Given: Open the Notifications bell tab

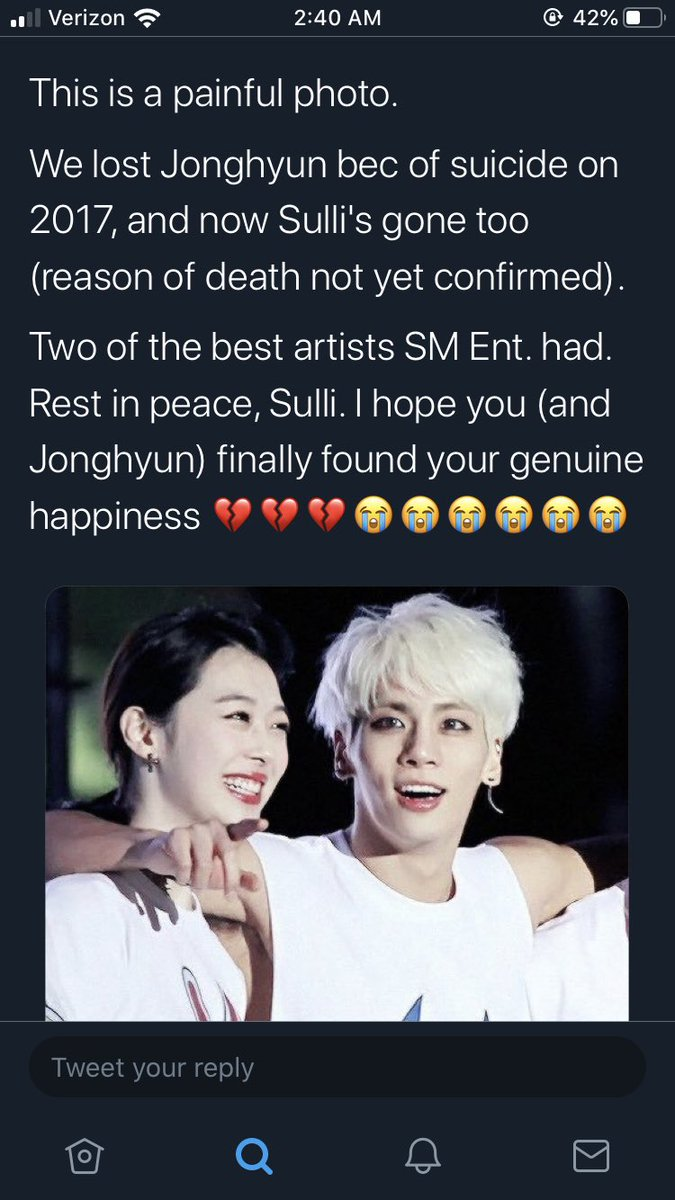Looking at the screenshot, I should 423,1156.
